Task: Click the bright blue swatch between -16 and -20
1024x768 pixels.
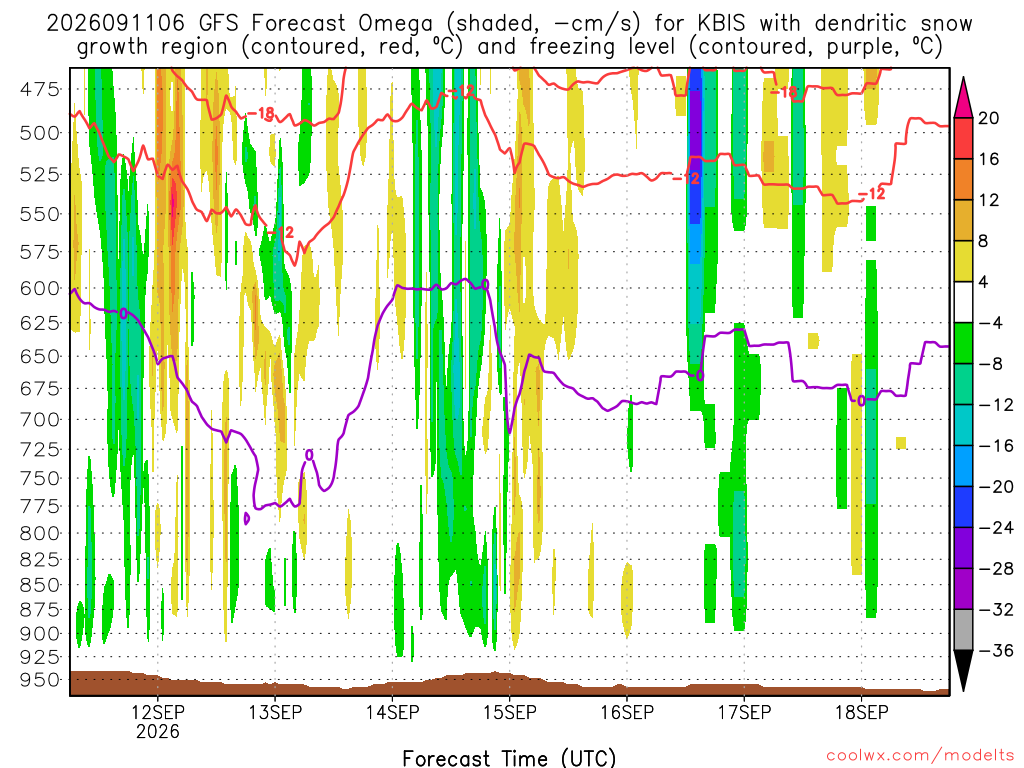Action: (963, 466)
